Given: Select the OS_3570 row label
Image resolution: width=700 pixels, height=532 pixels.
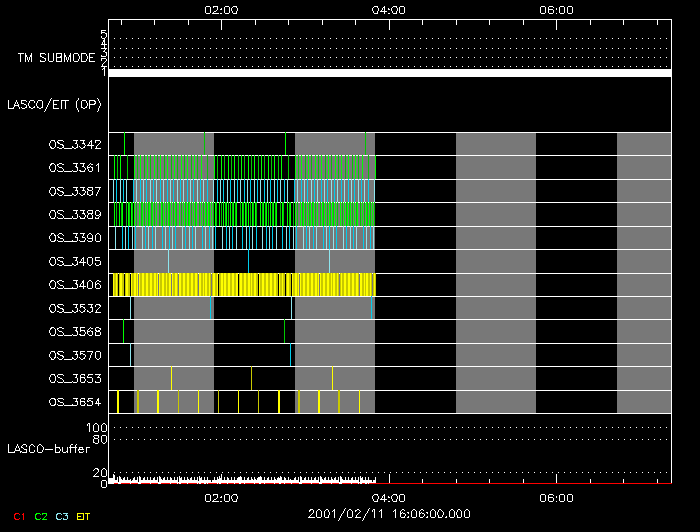Looking at the screenshot, I should pyautogui.click(x=75, y=355).
